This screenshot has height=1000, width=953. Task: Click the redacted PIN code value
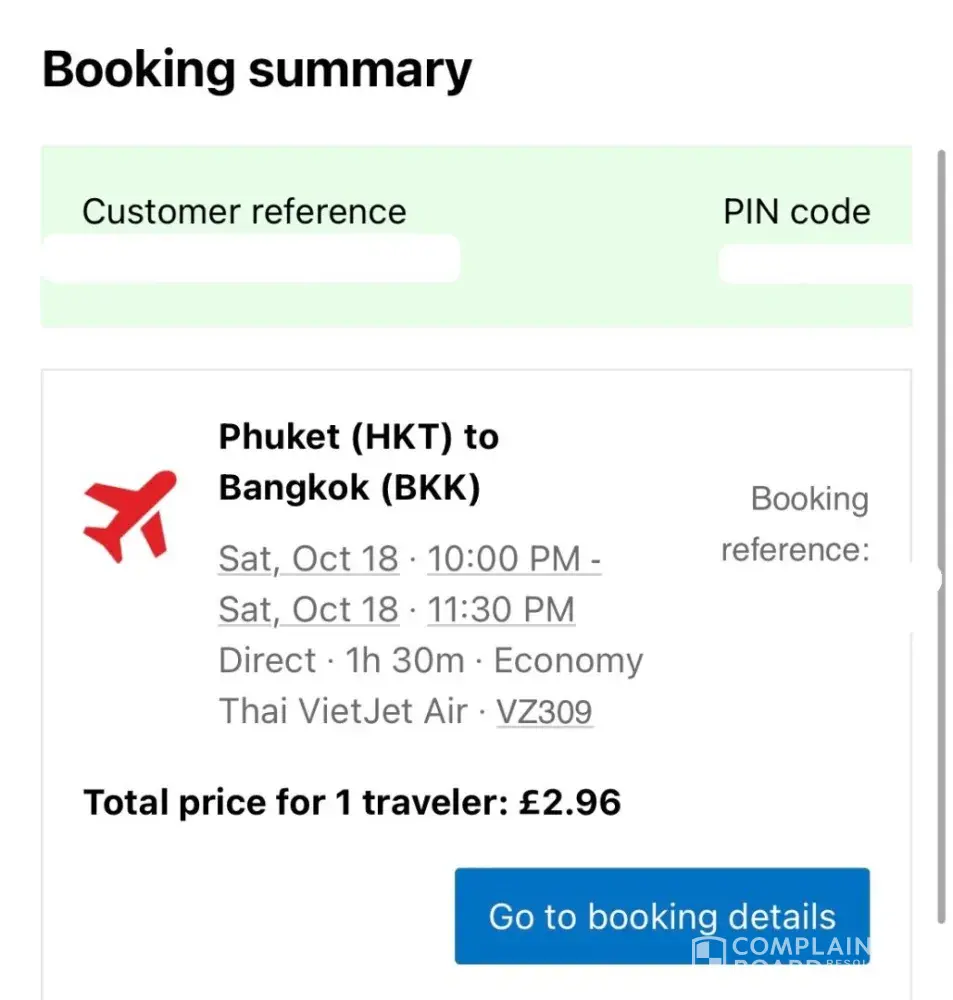tap(815, 262)
